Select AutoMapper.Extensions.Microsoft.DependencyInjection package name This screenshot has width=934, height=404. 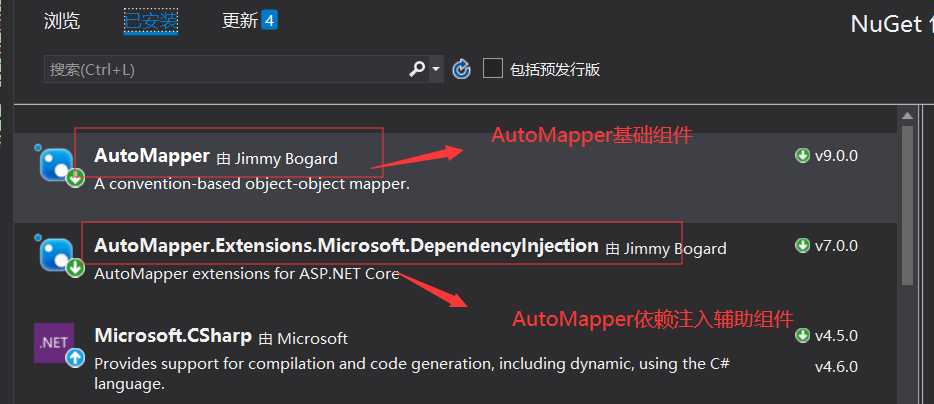coord(346,245)
